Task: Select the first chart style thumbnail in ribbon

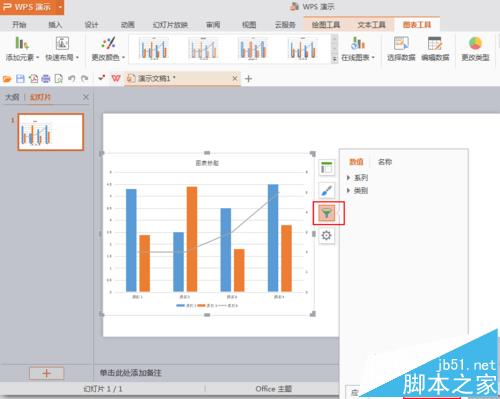Action: tap(154, 49)
